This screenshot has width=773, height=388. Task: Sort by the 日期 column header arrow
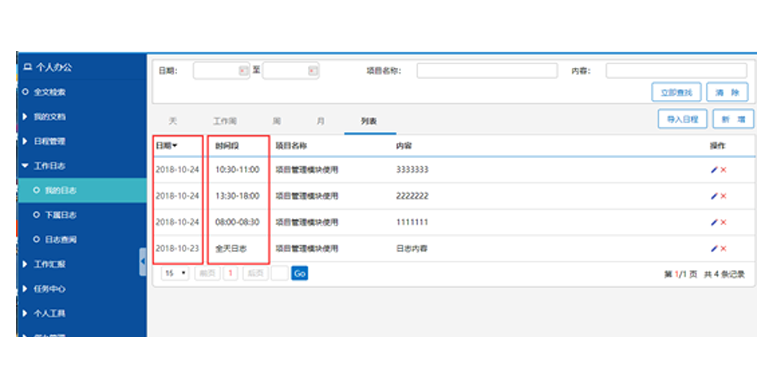[x=175, y=146]
